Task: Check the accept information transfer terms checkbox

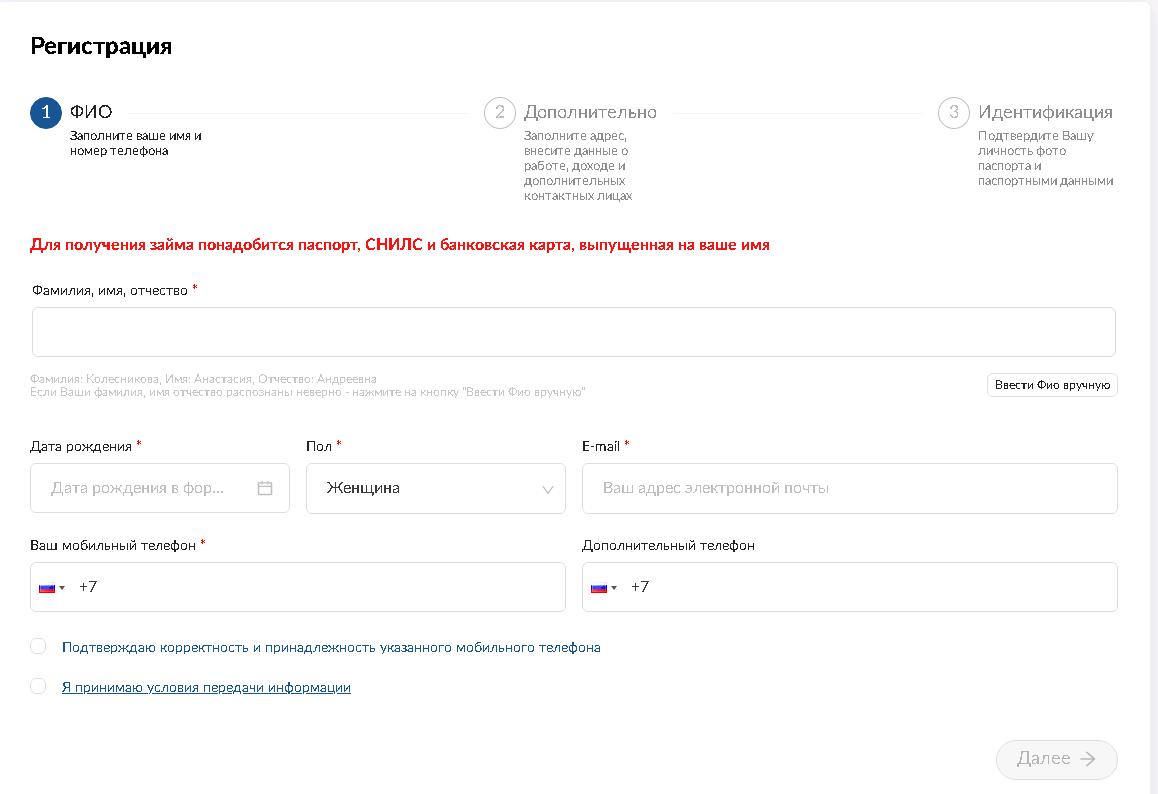Action: click(x=38, y=686)
